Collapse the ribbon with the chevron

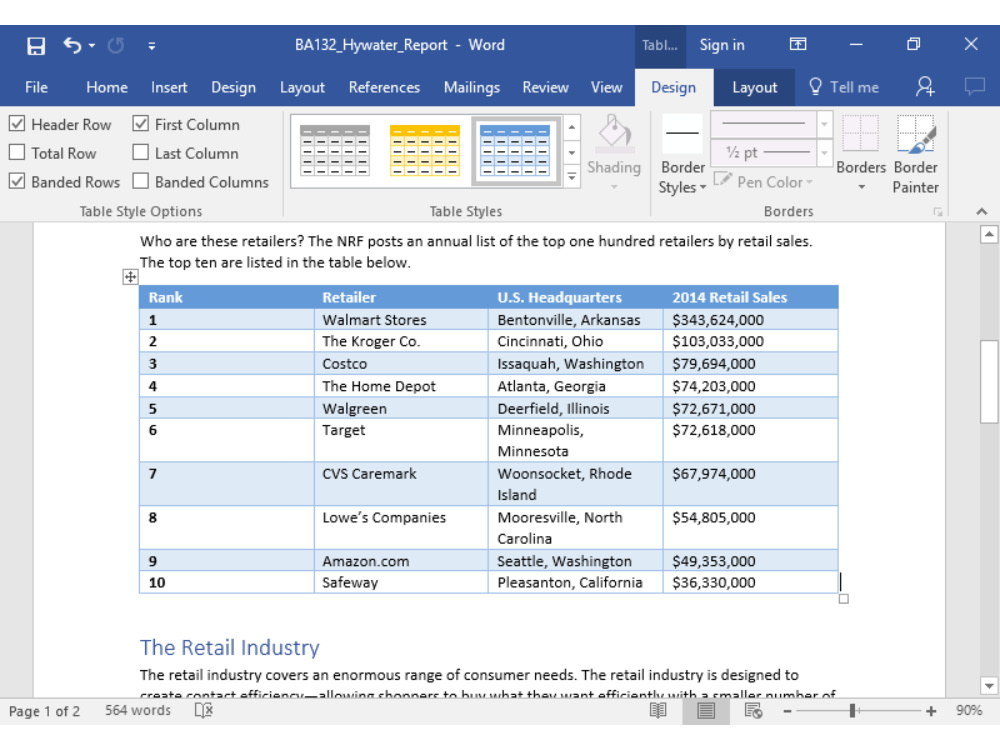[x=982, y=211]
